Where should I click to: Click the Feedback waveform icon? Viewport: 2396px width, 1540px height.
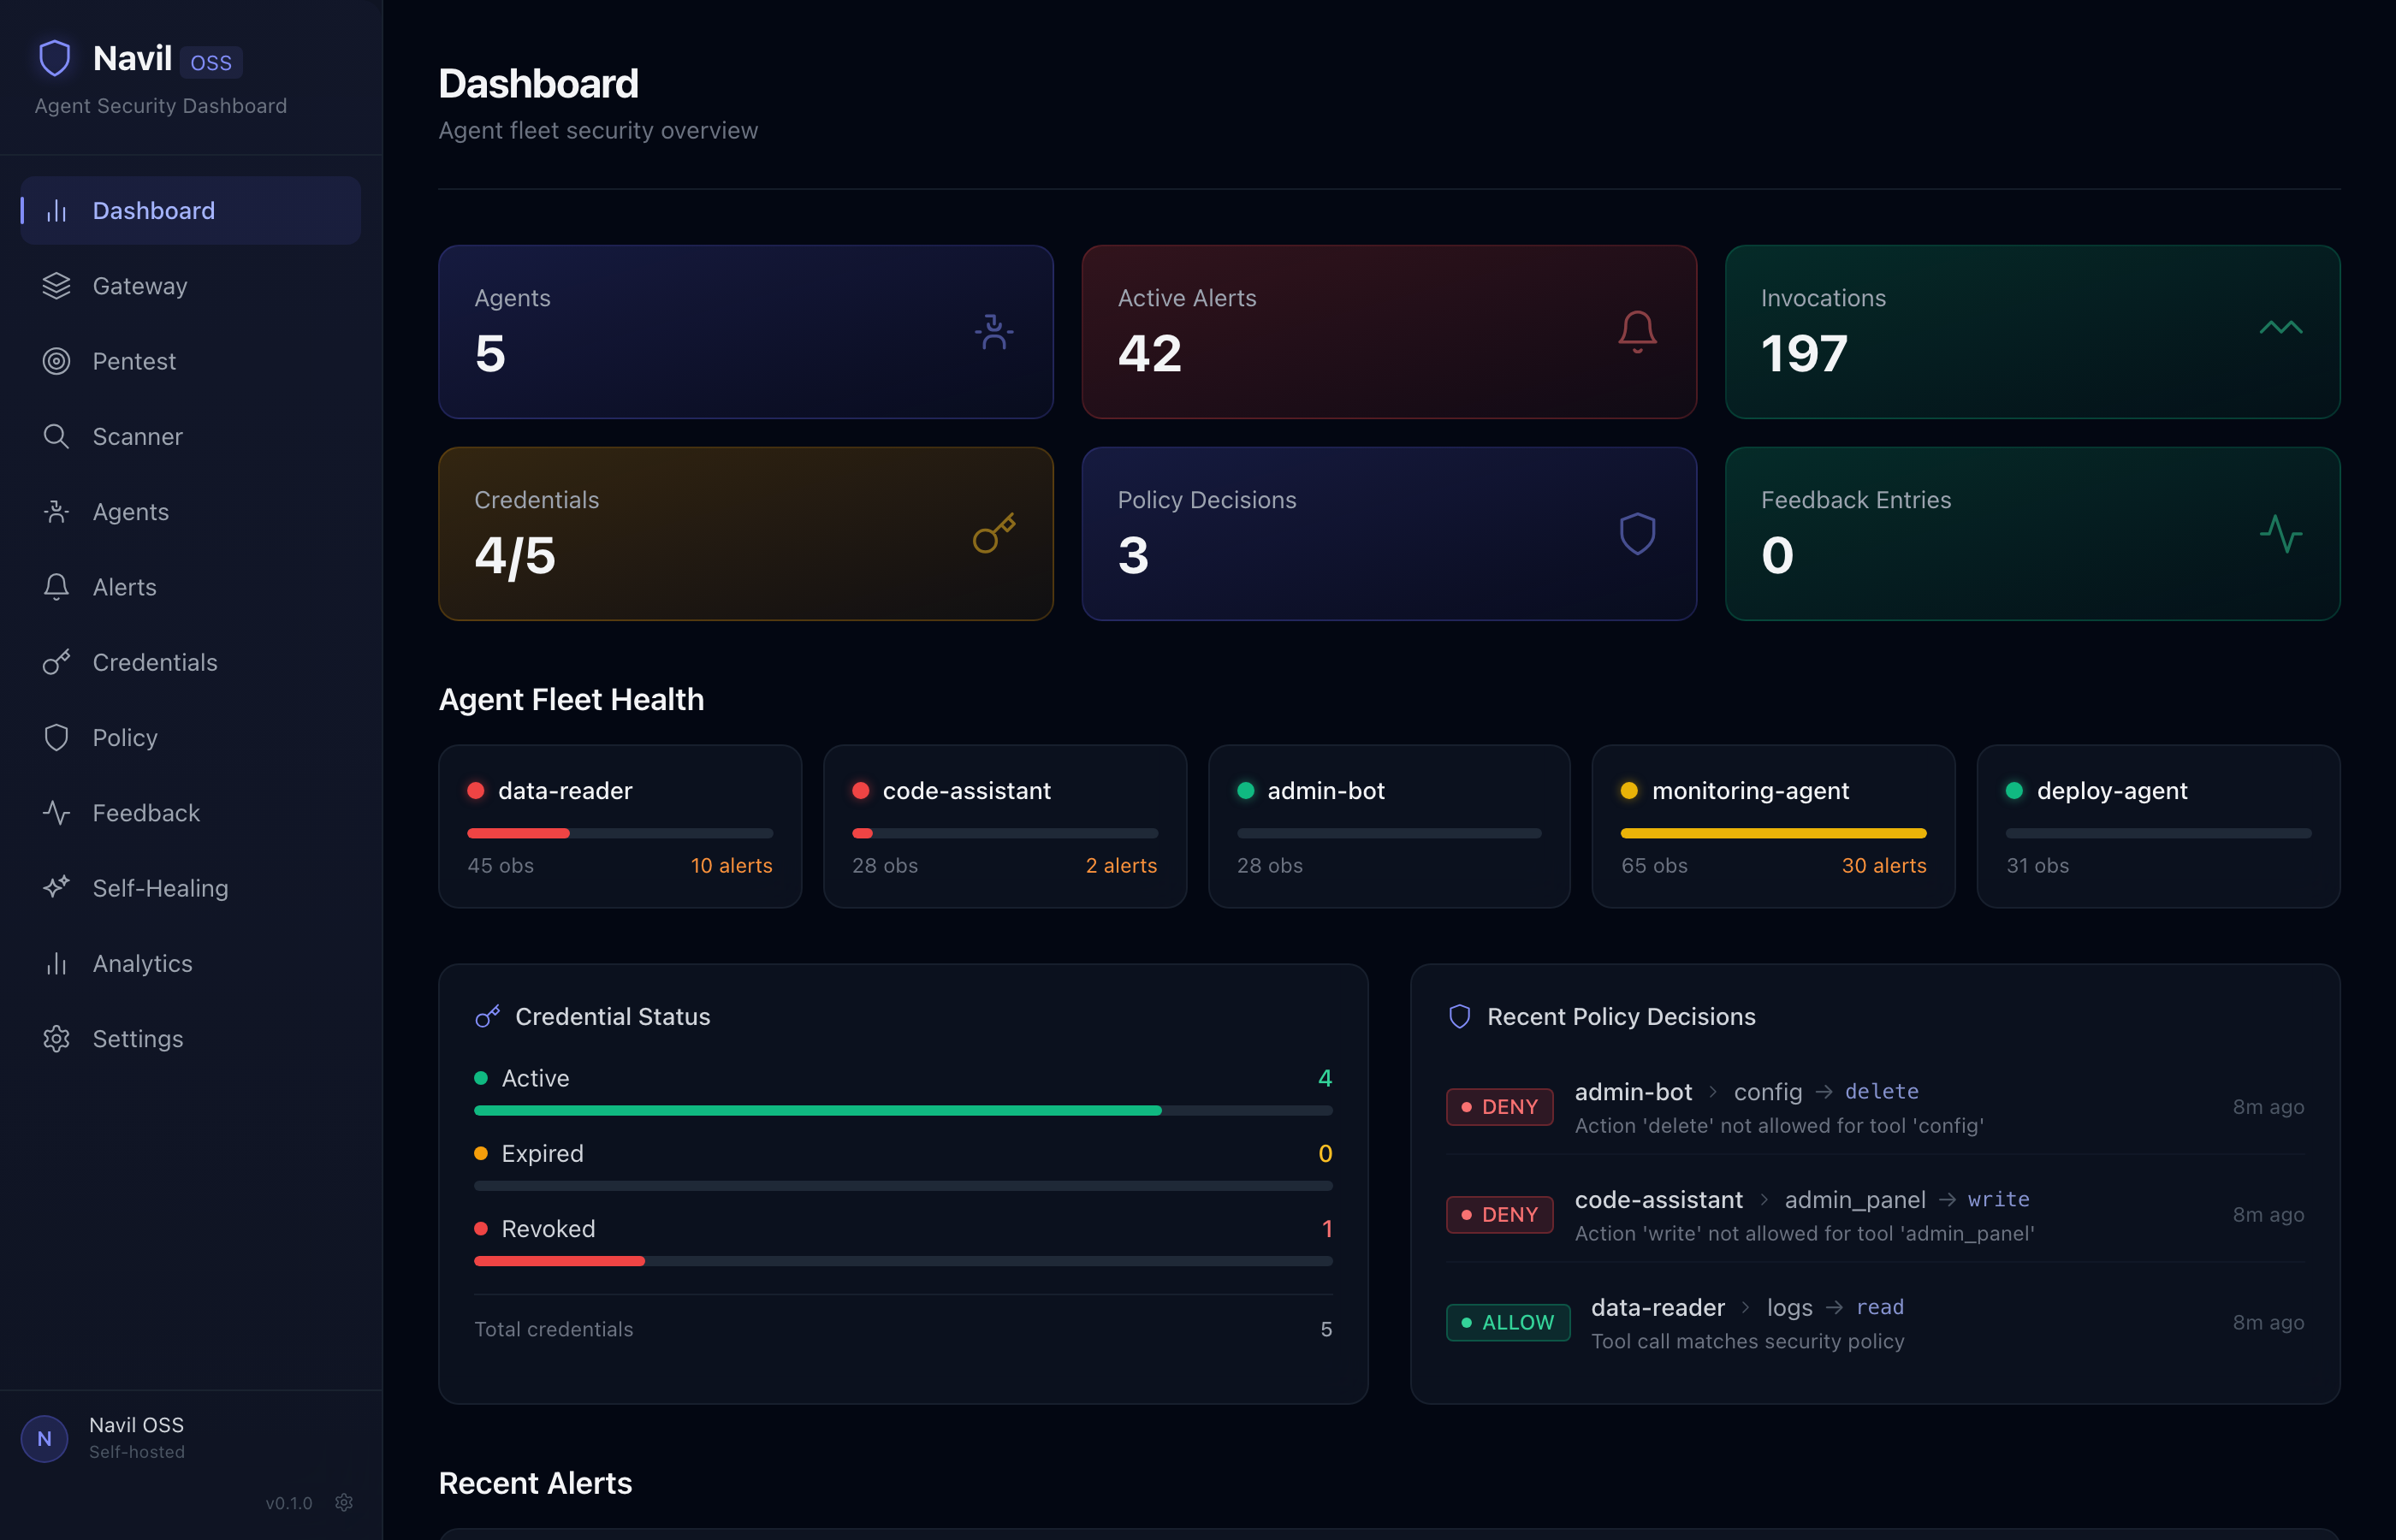coord(56,812)
